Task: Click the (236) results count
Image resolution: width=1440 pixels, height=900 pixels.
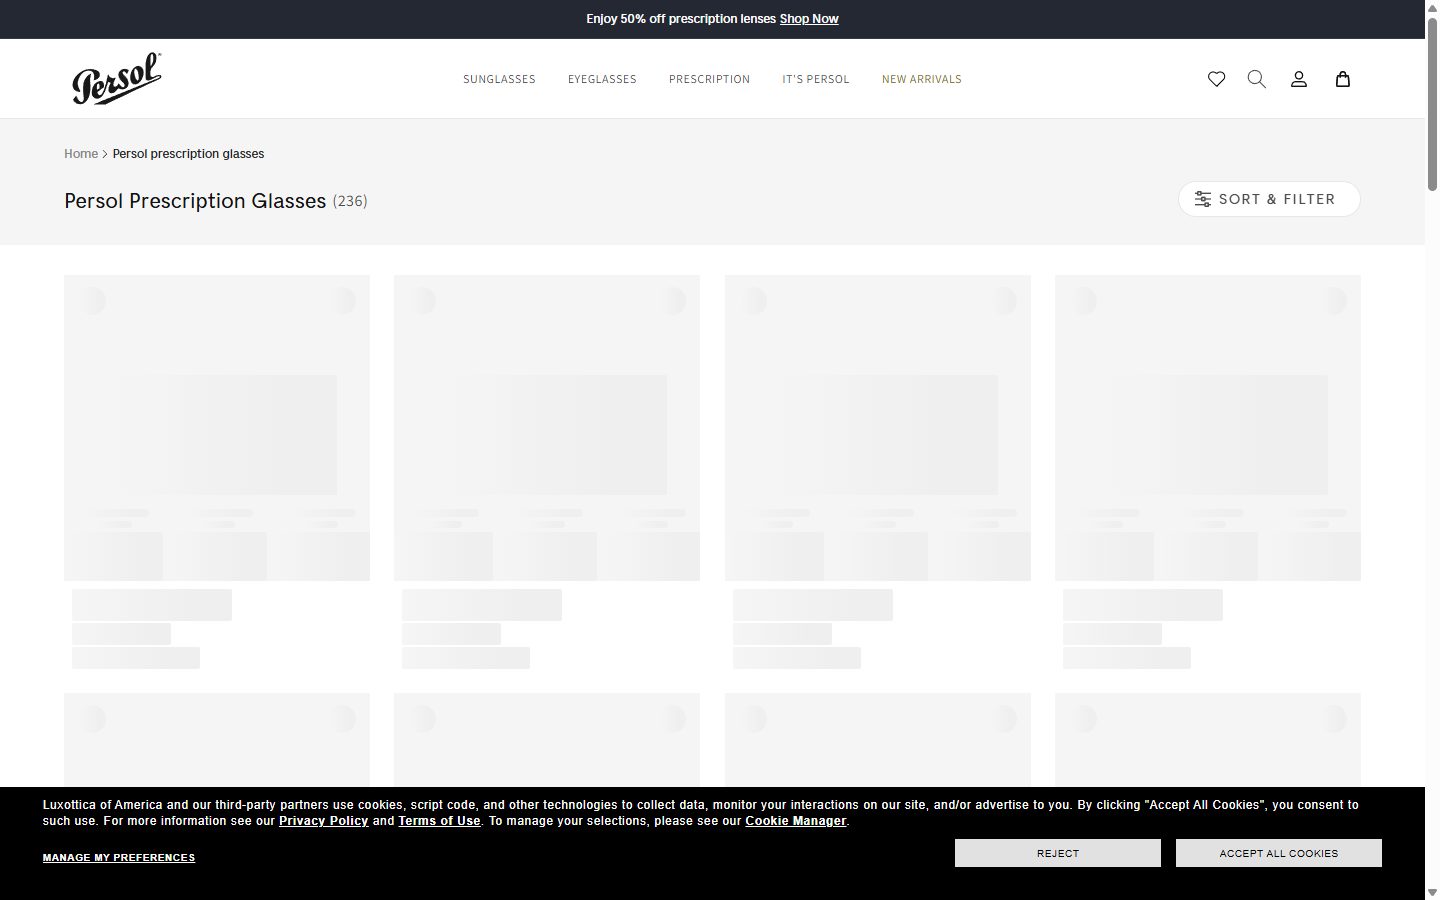Action: 350,201
